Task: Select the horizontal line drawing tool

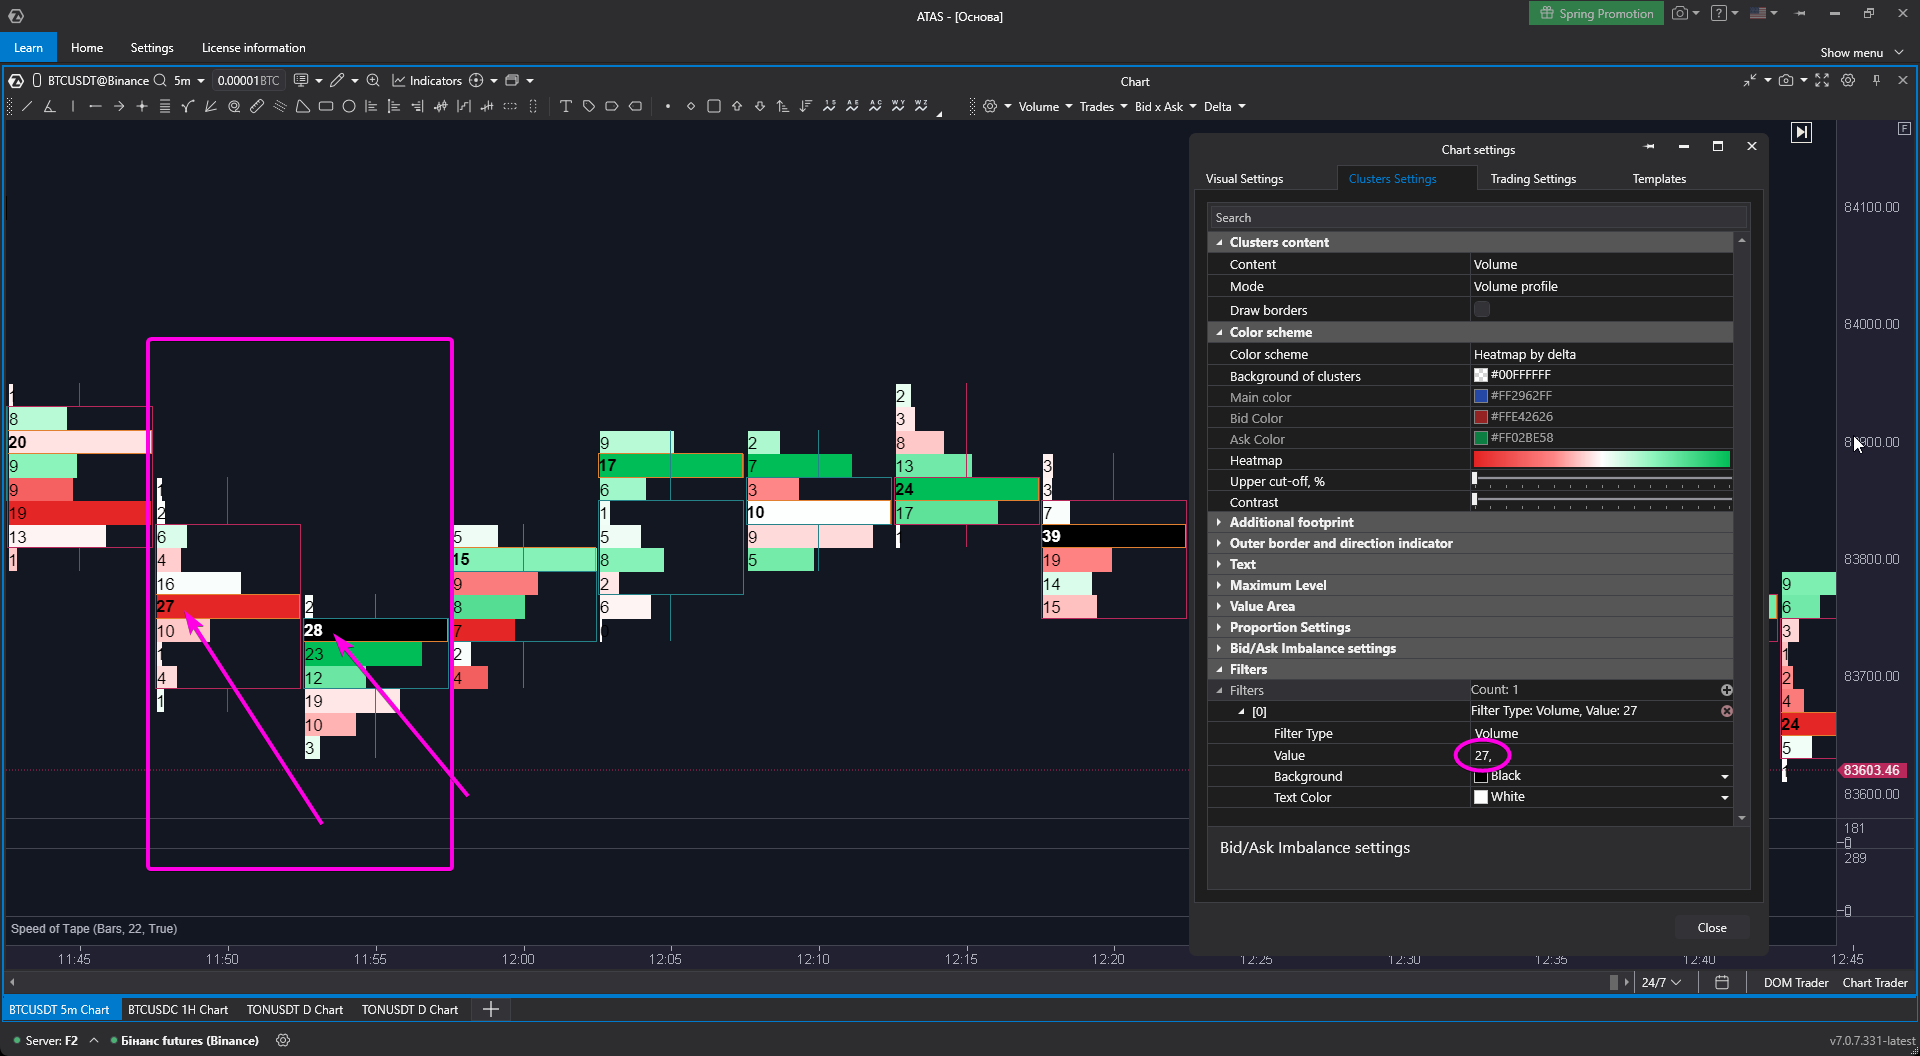Action: (95, 106)
